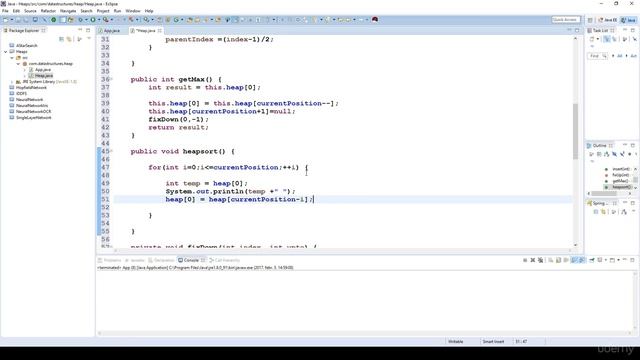Image resolution: width=640 pixels, height=360 pixels.
Task: Open the Open Perspective icon
Action: 590,20
